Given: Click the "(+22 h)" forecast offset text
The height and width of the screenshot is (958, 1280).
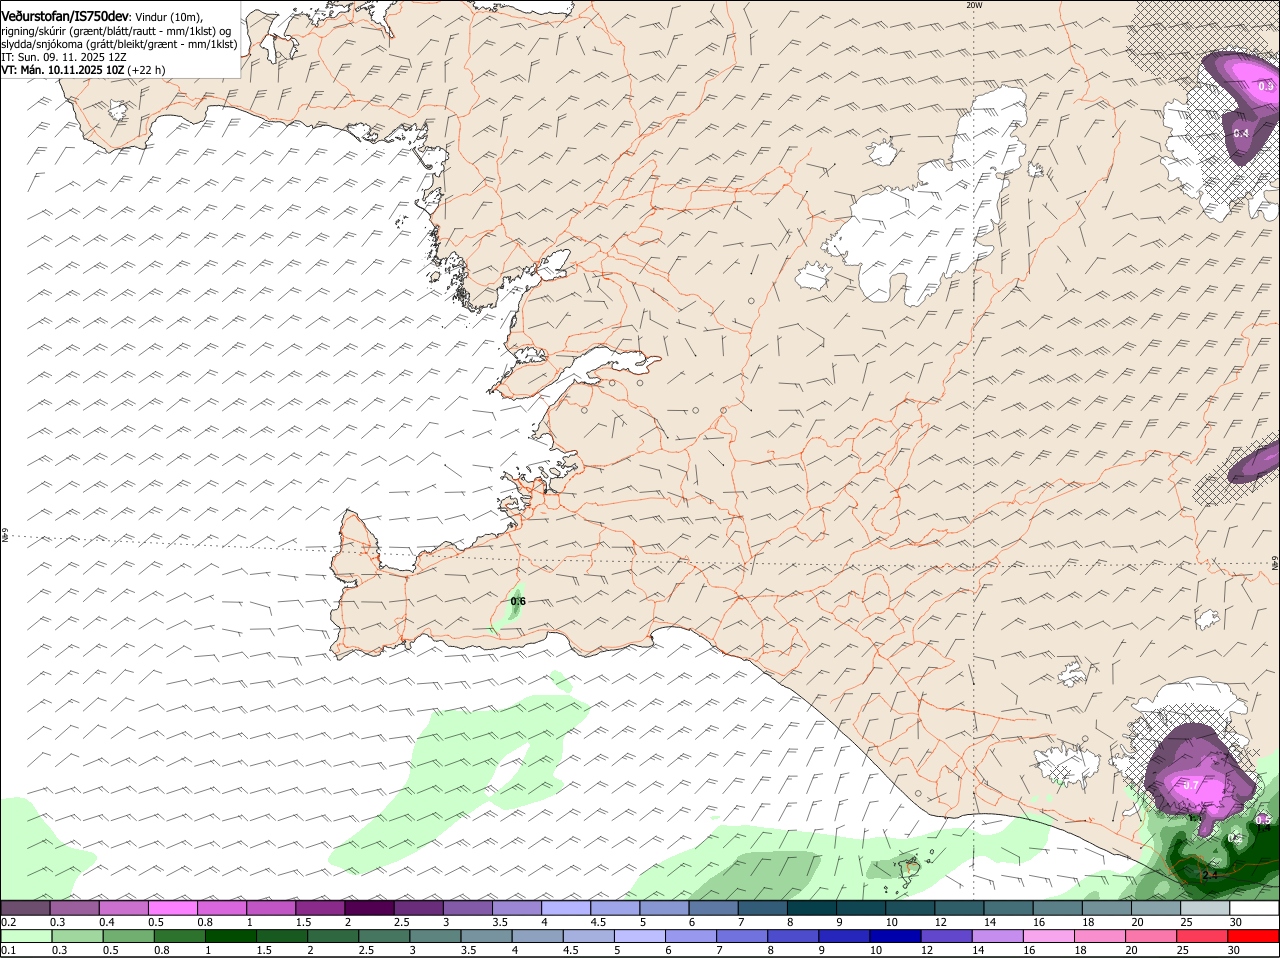Looking at the screenshot, I should (x=146, y=70).
